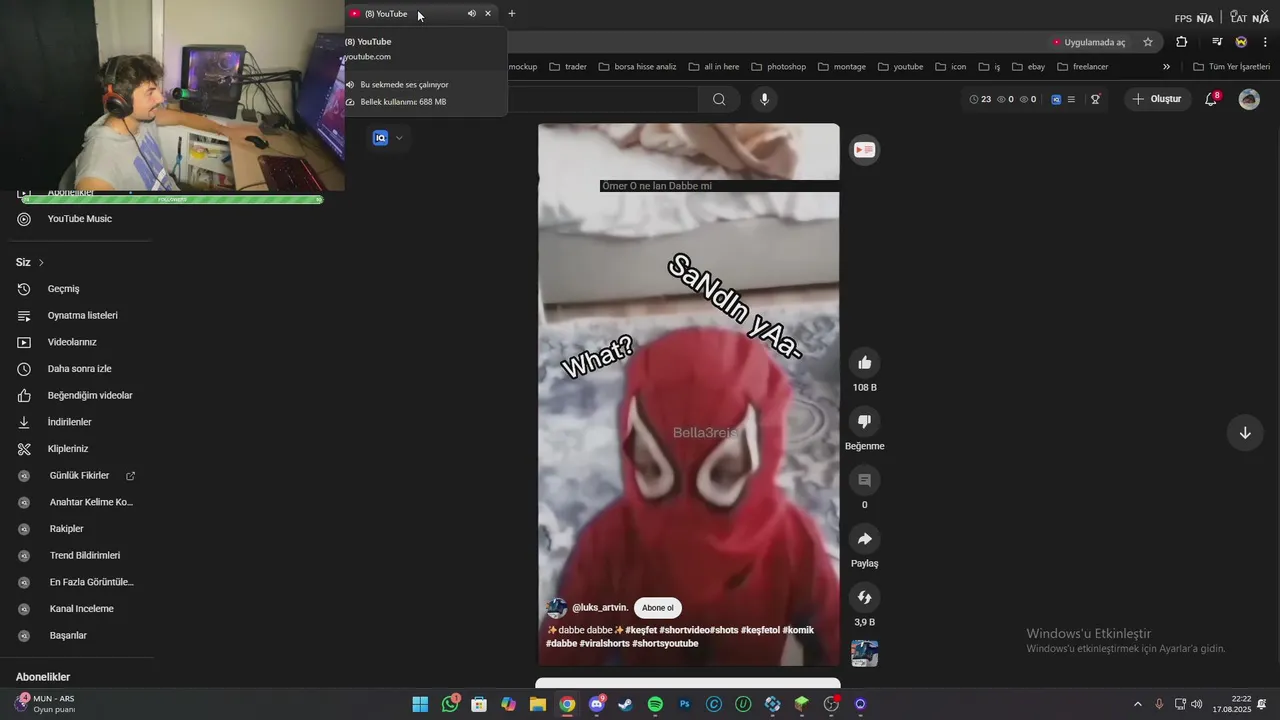Expand the Siz section chevron
Viewport: 1280px width, 720px height.
click(41, 263)
